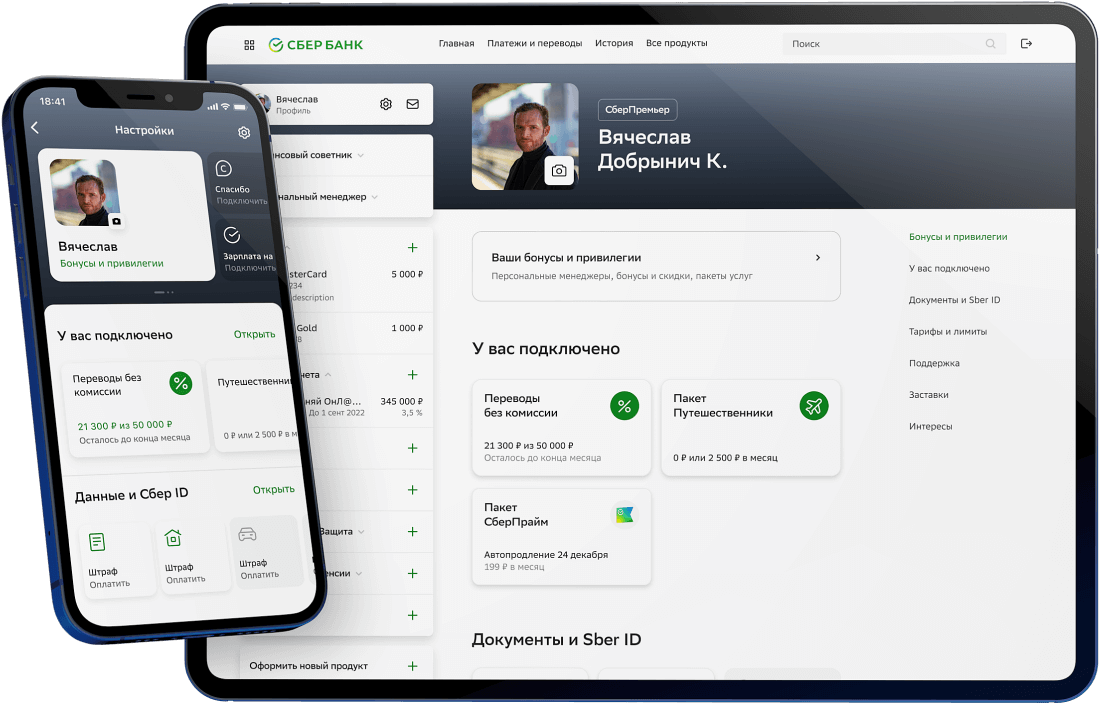Go to История in top navigation

[x=614, y=43]
